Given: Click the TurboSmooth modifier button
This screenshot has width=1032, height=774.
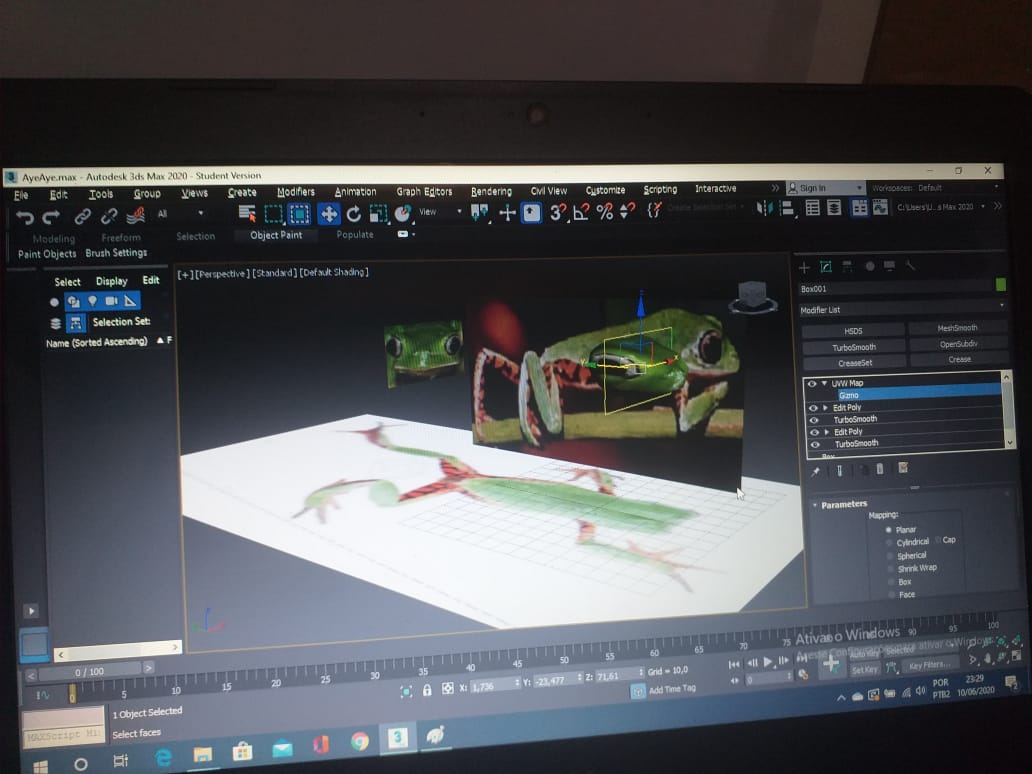Looking at the screenshot, I should point(853,347).
